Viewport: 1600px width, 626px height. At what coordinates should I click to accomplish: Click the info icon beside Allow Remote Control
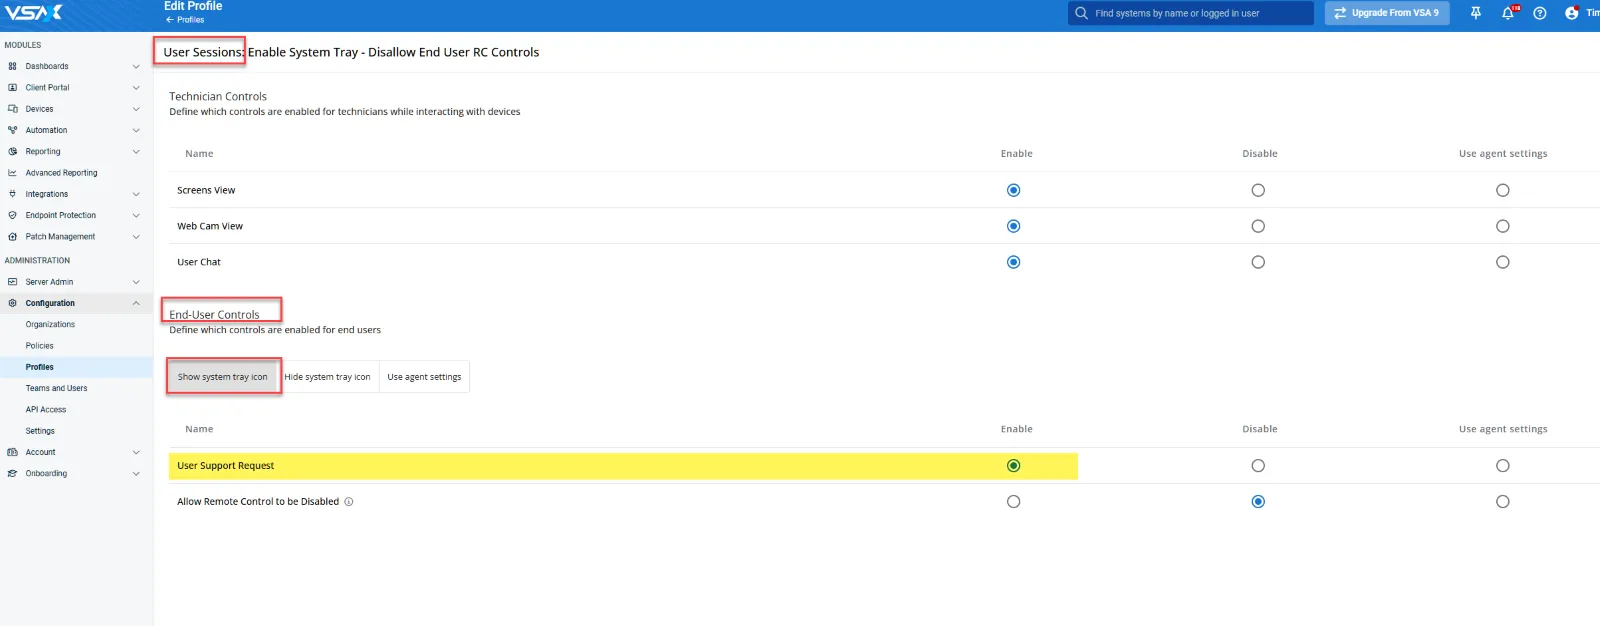coord(349,502)
